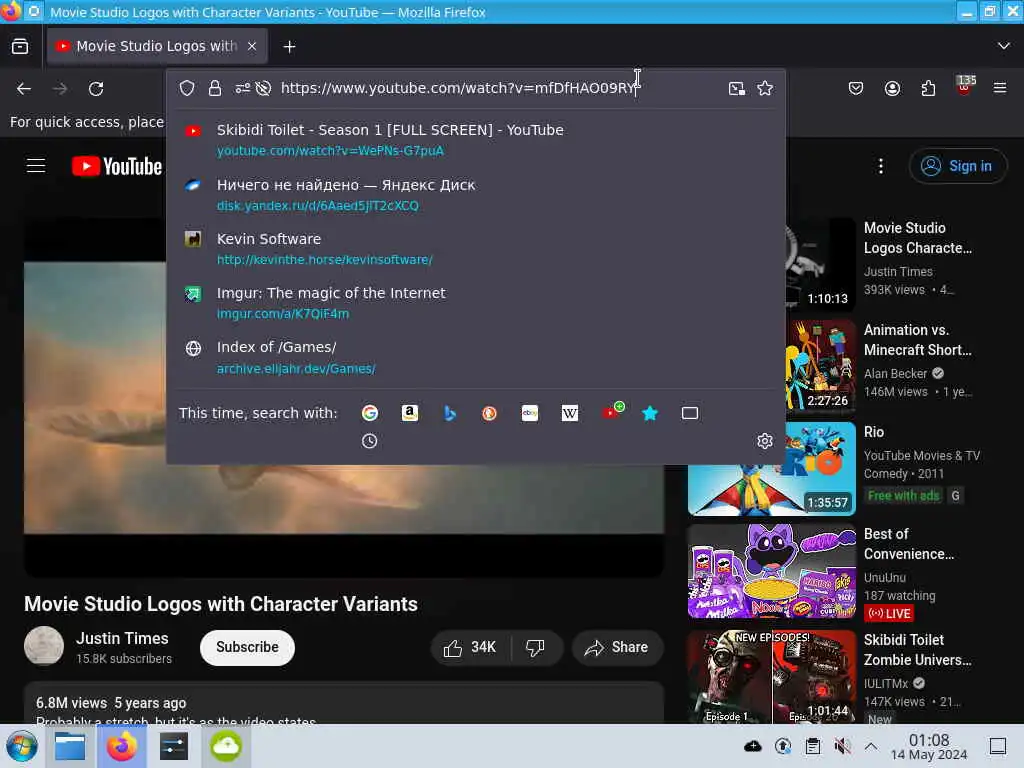
Task: Click Firefox icon in taskbar
Action: (x=121, y=746)
